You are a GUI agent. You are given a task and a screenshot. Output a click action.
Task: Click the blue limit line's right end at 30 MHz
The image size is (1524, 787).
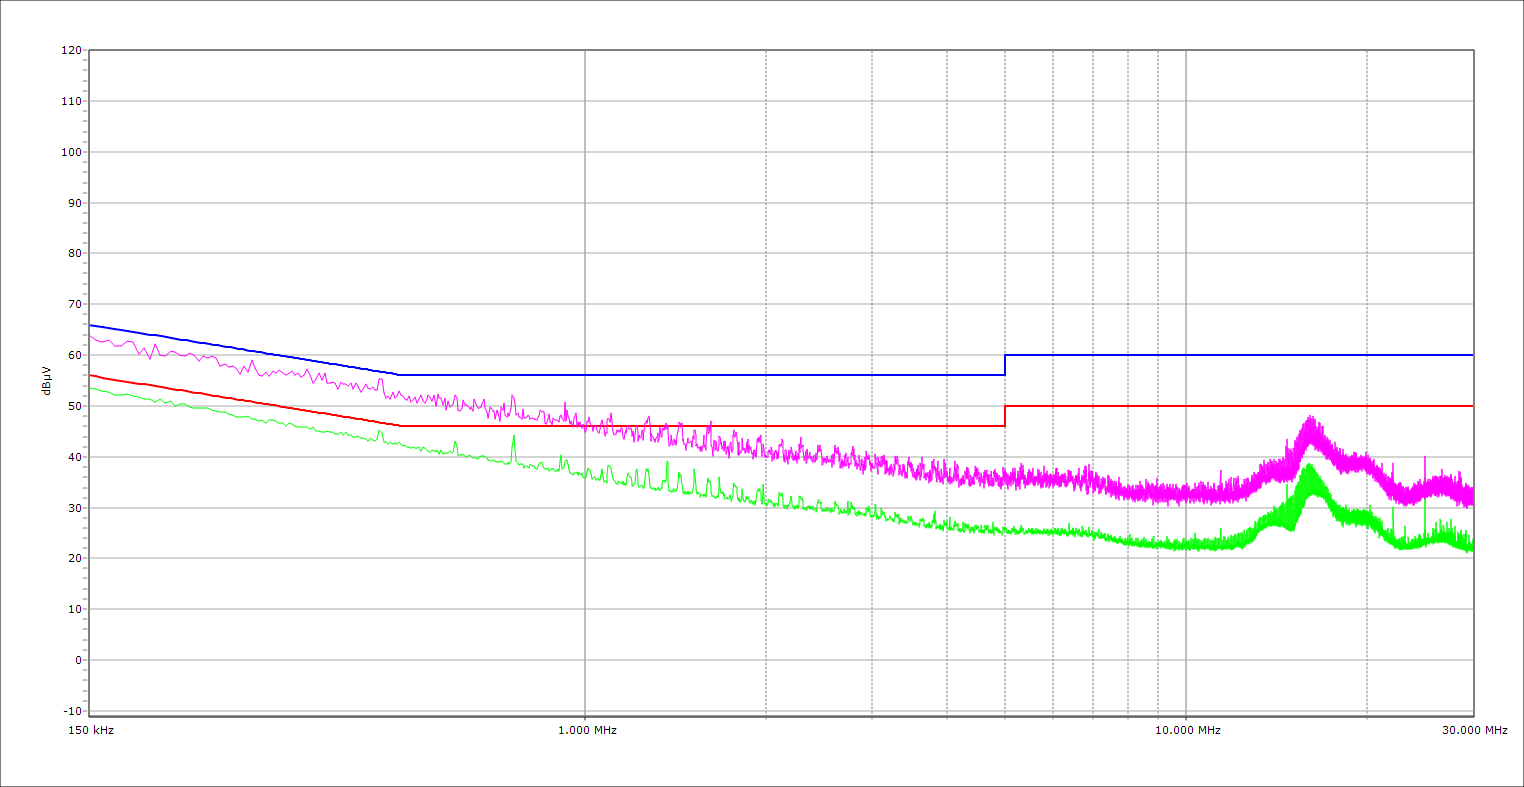[x=1472, y=355]
